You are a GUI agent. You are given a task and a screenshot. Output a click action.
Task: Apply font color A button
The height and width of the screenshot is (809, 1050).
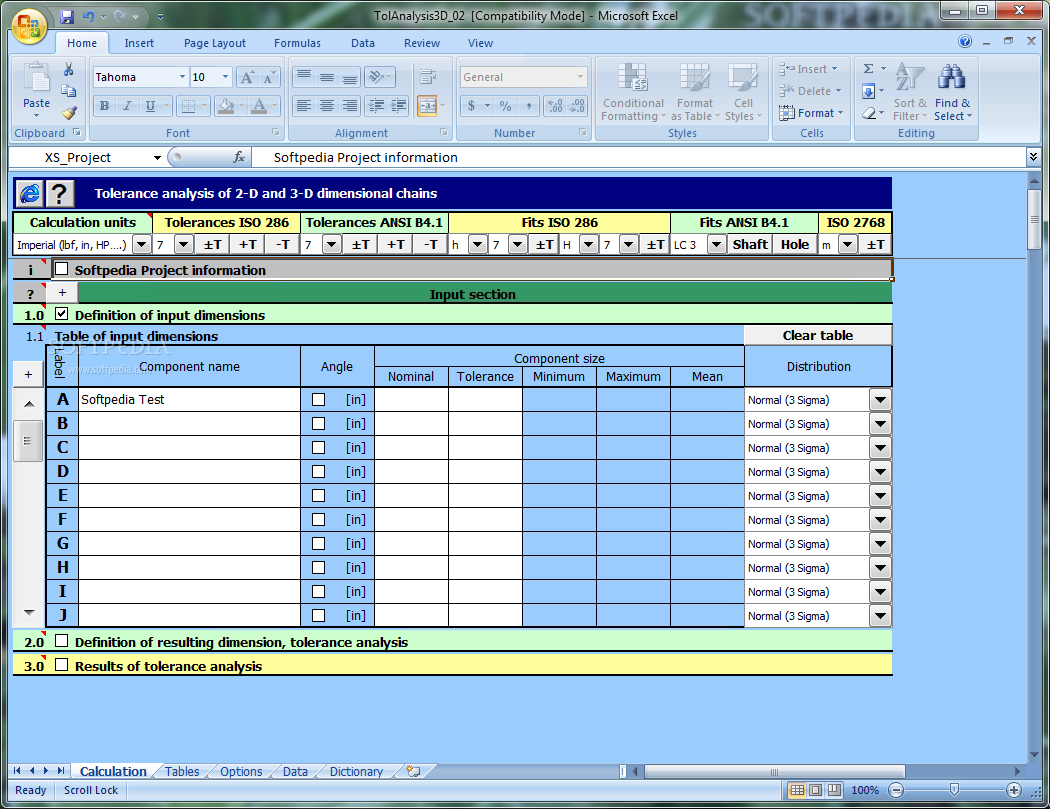point(259,106)
